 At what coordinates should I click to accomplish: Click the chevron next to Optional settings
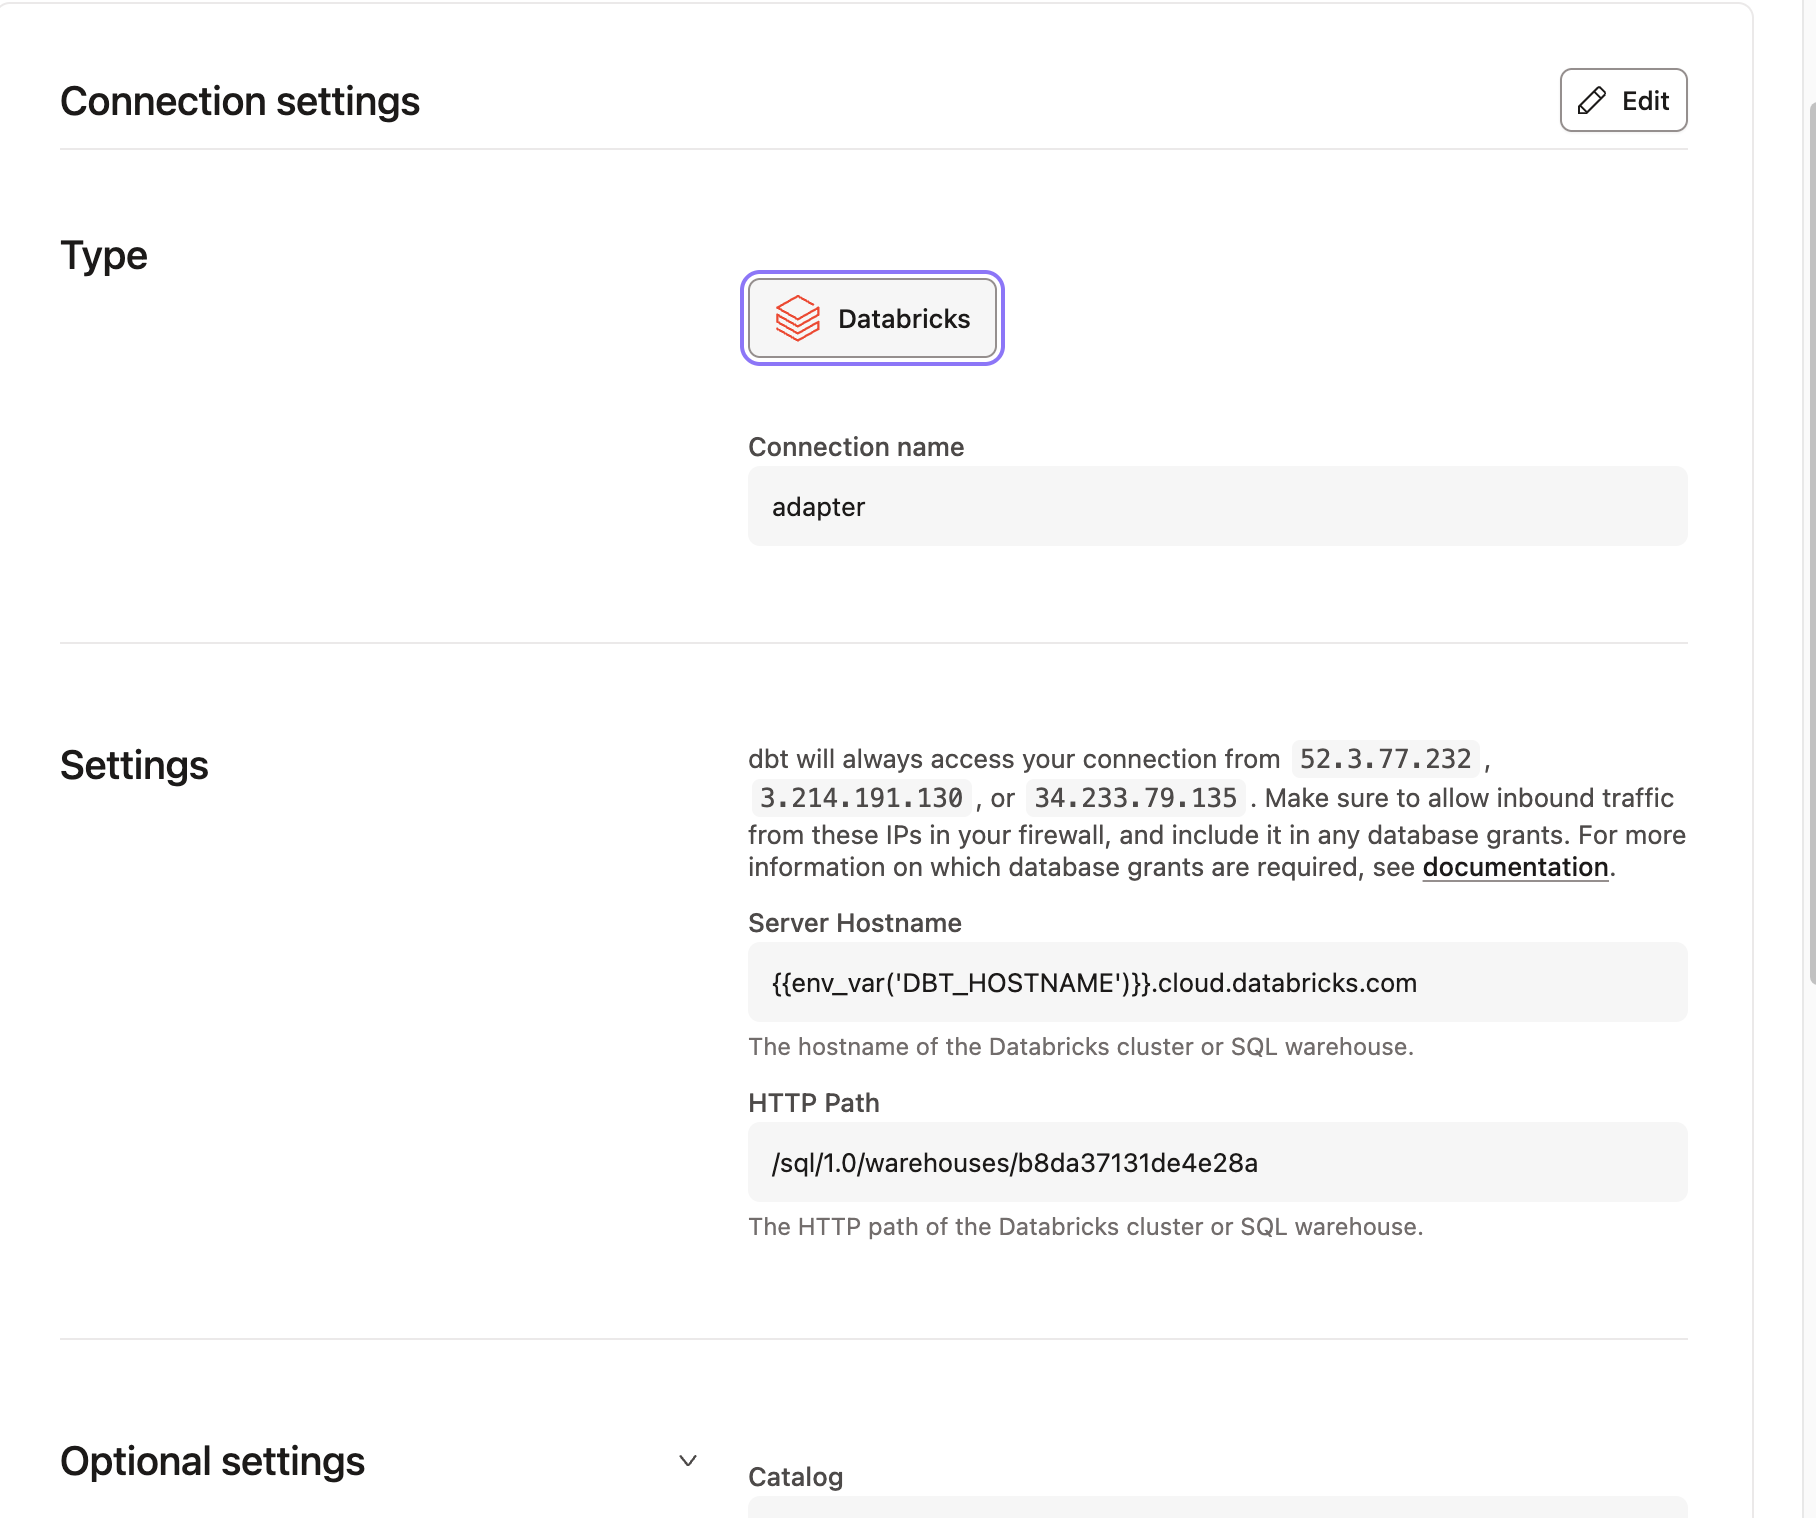point(687,1461)
